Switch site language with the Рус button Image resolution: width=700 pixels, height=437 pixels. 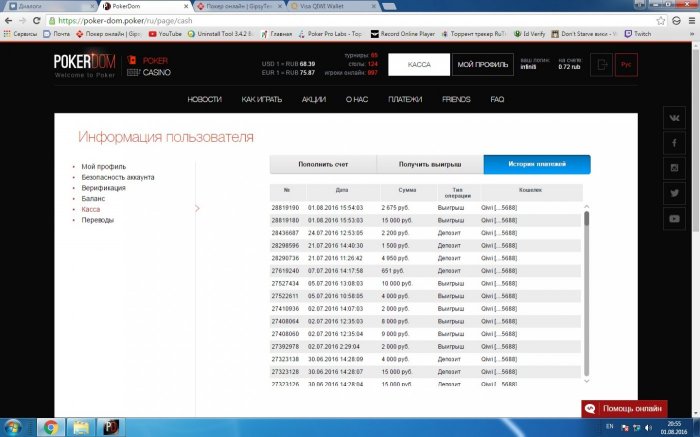pos(626,64)
